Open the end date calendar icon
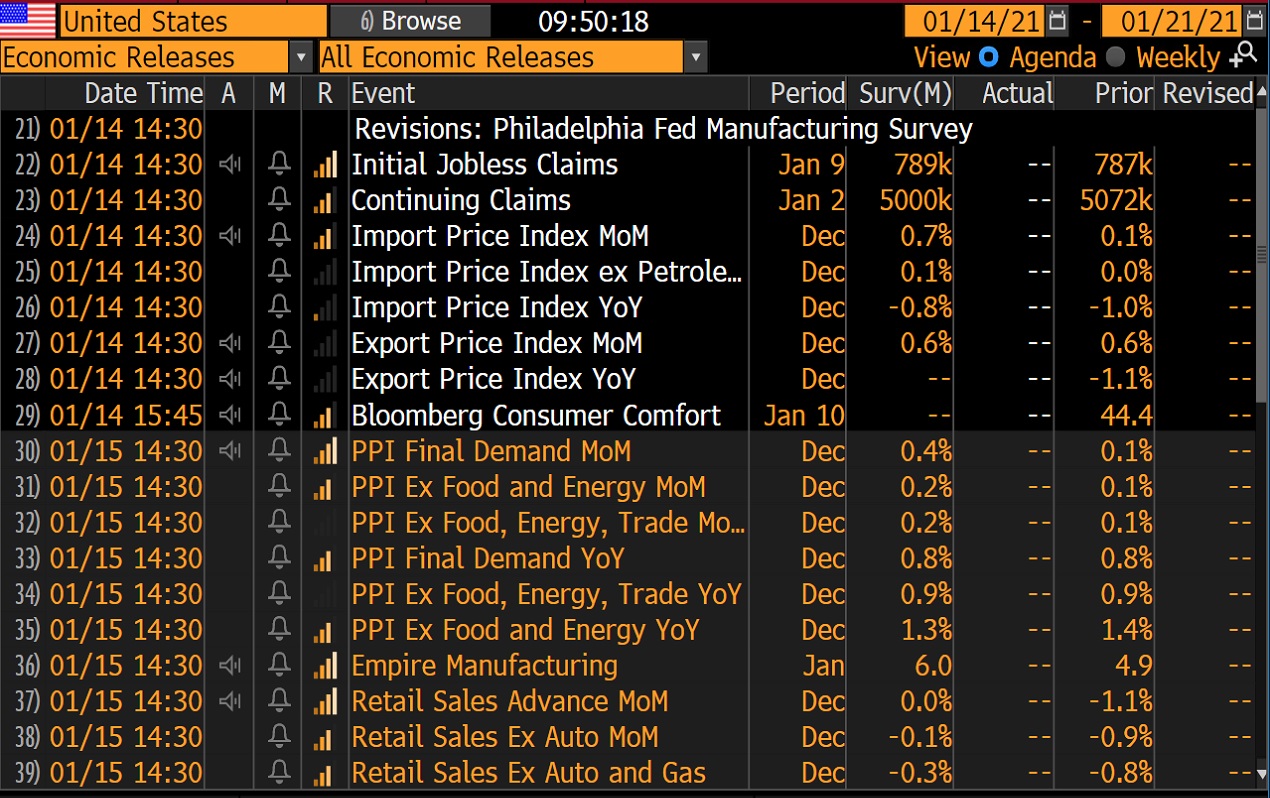Viewport: 1270px width, 798px height. click(1256, 21)
